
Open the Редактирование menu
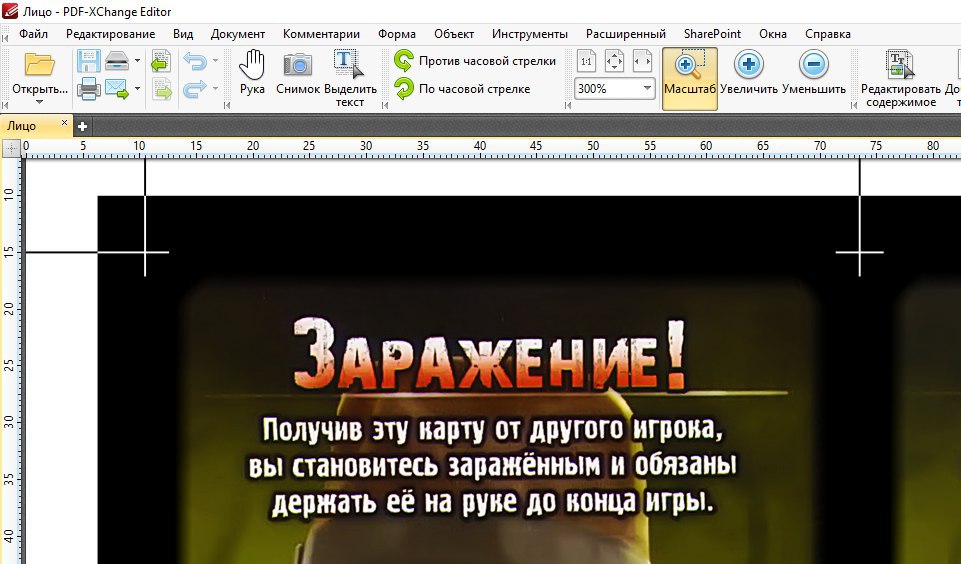pos(110,34)
